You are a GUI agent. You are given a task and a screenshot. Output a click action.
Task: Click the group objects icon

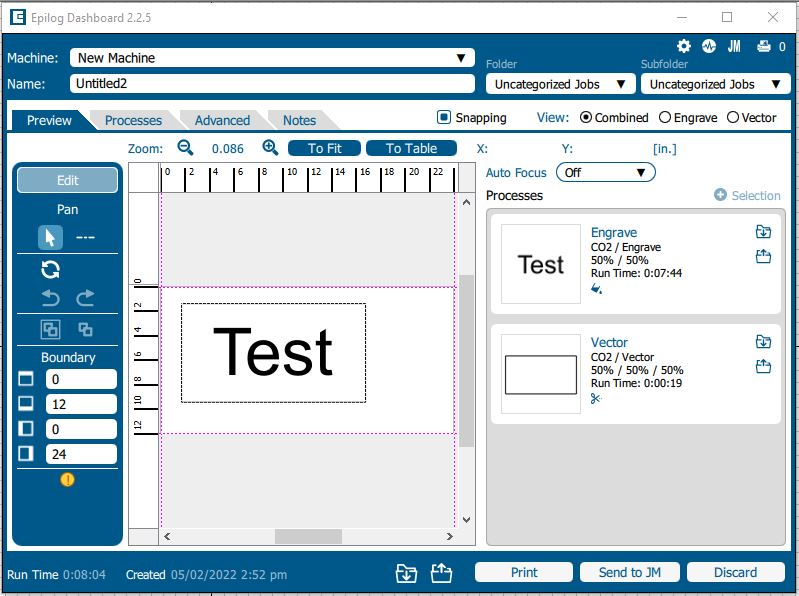coord(50,330)
